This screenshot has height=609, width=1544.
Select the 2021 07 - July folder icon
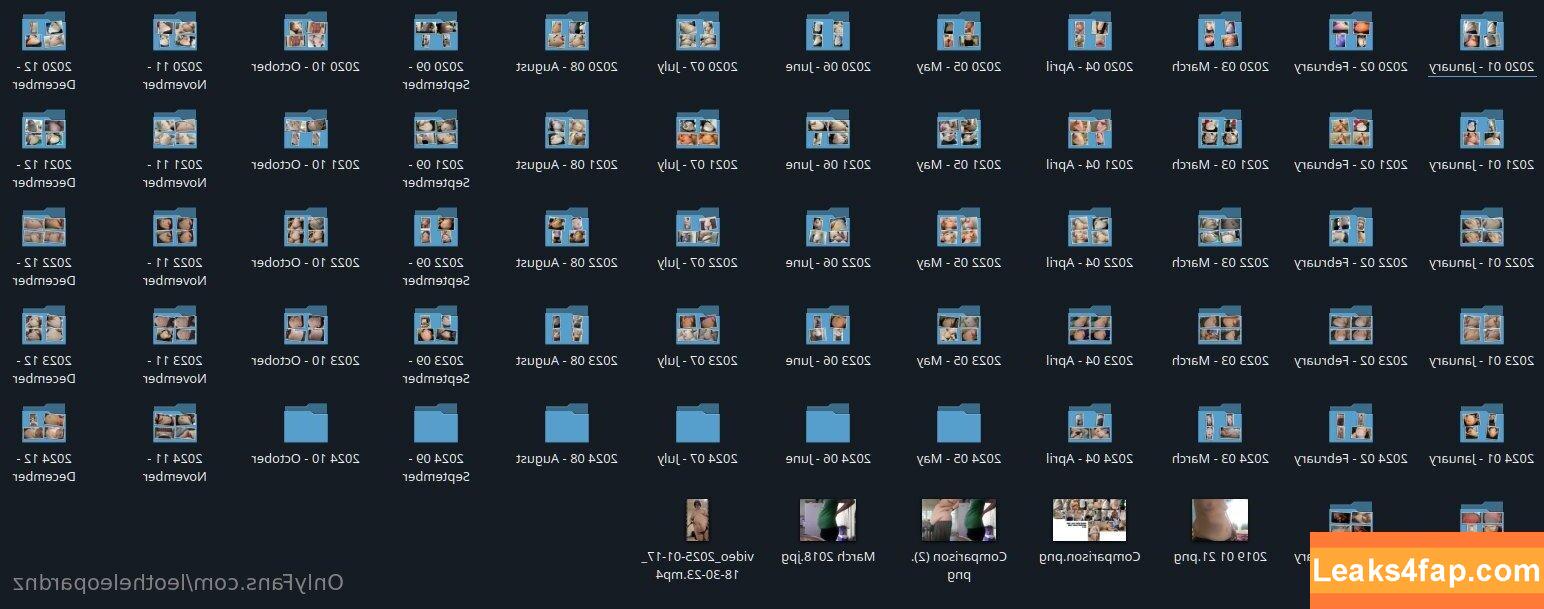[698, 130]
